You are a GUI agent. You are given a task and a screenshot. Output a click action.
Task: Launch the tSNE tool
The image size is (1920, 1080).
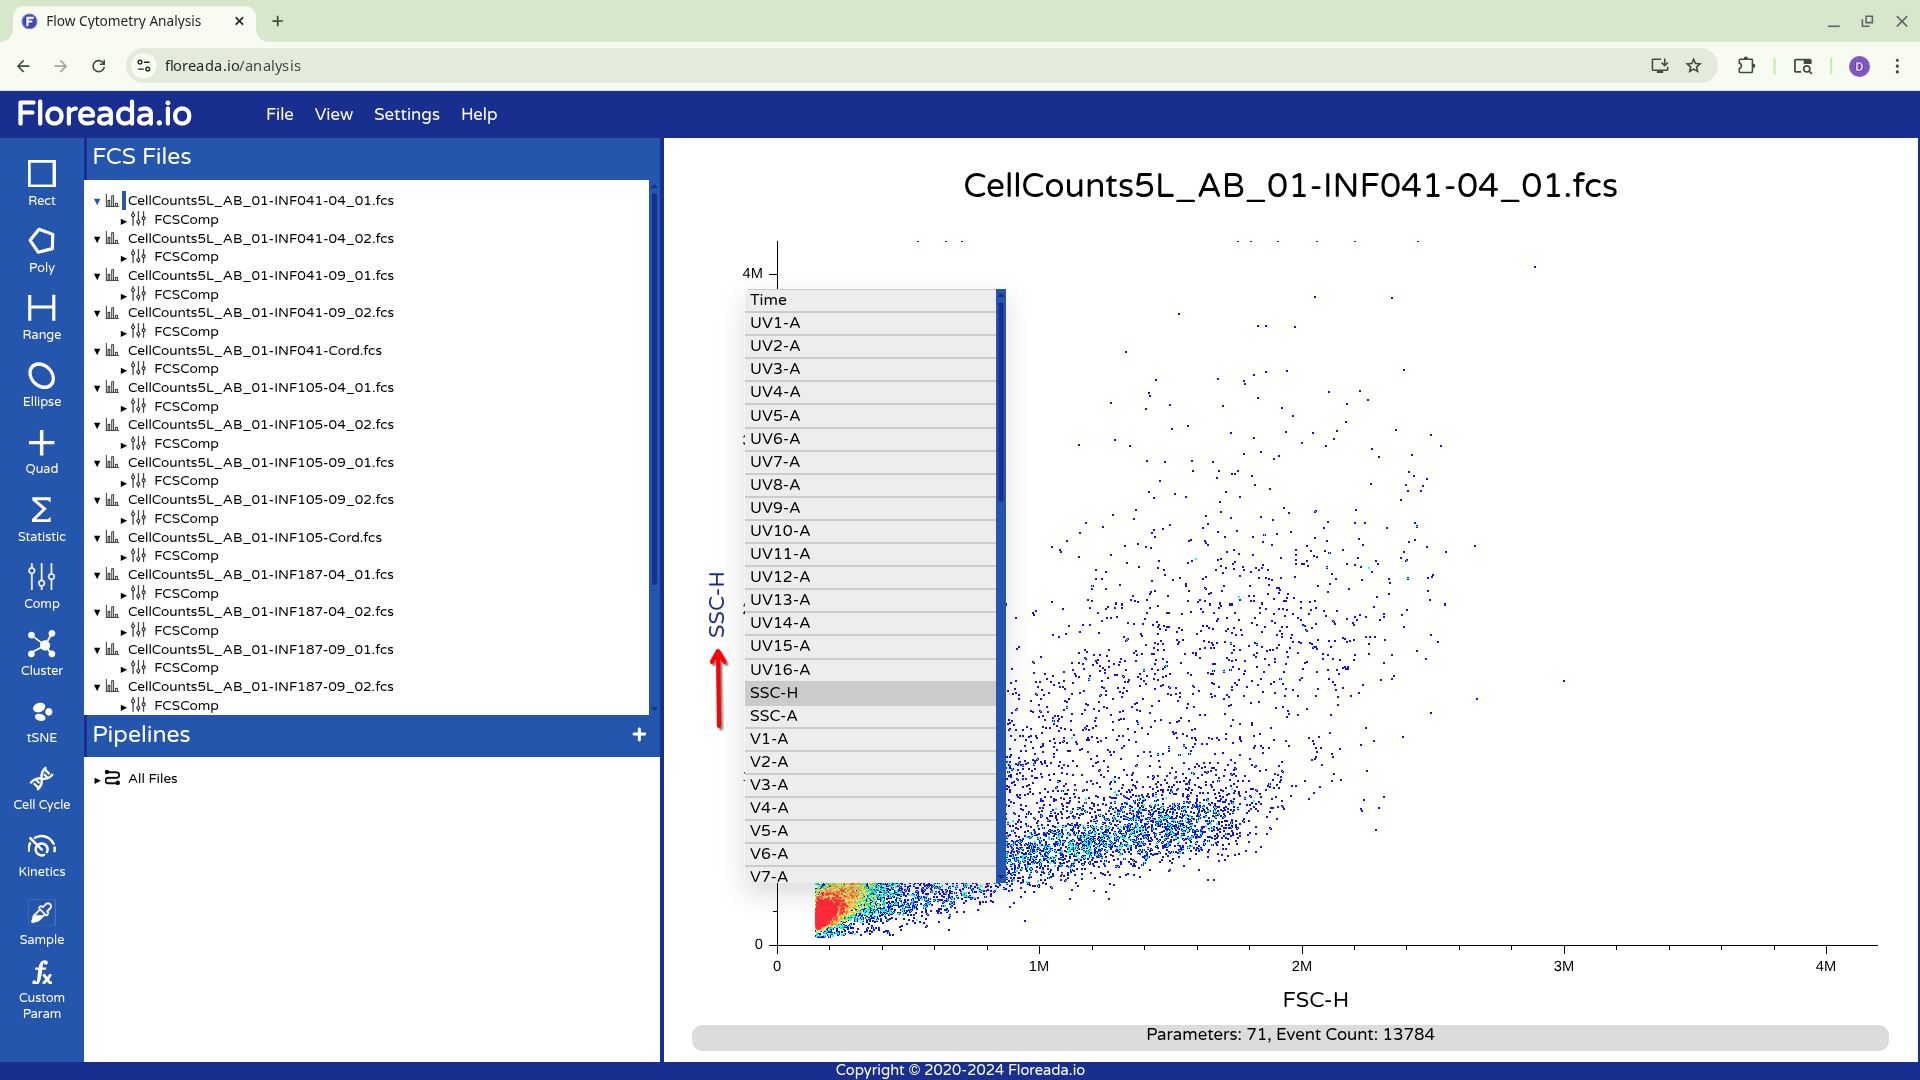[x=41, y=720]
